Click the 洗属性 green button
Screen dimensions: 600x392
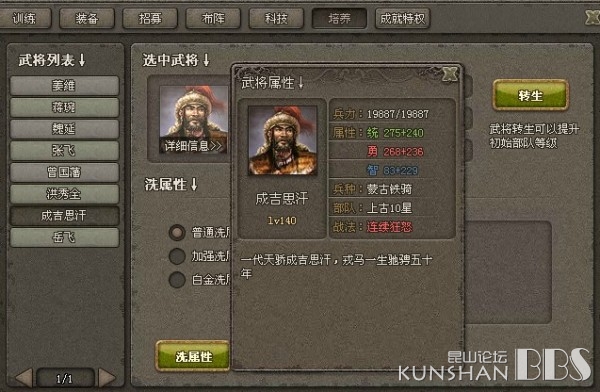coord(193,356)
